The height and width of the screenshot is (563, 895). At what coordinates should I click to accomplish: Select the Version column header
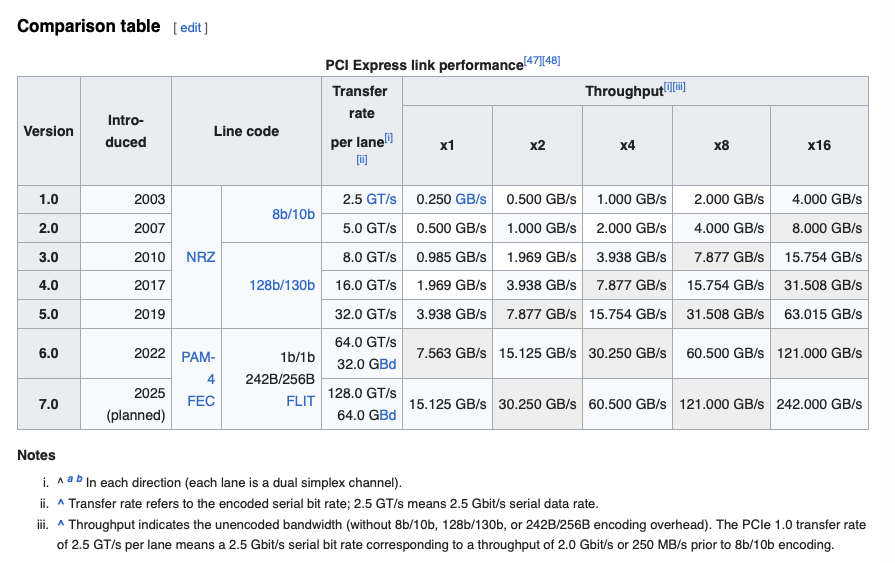pyautogui.click(x=49, y=131)
